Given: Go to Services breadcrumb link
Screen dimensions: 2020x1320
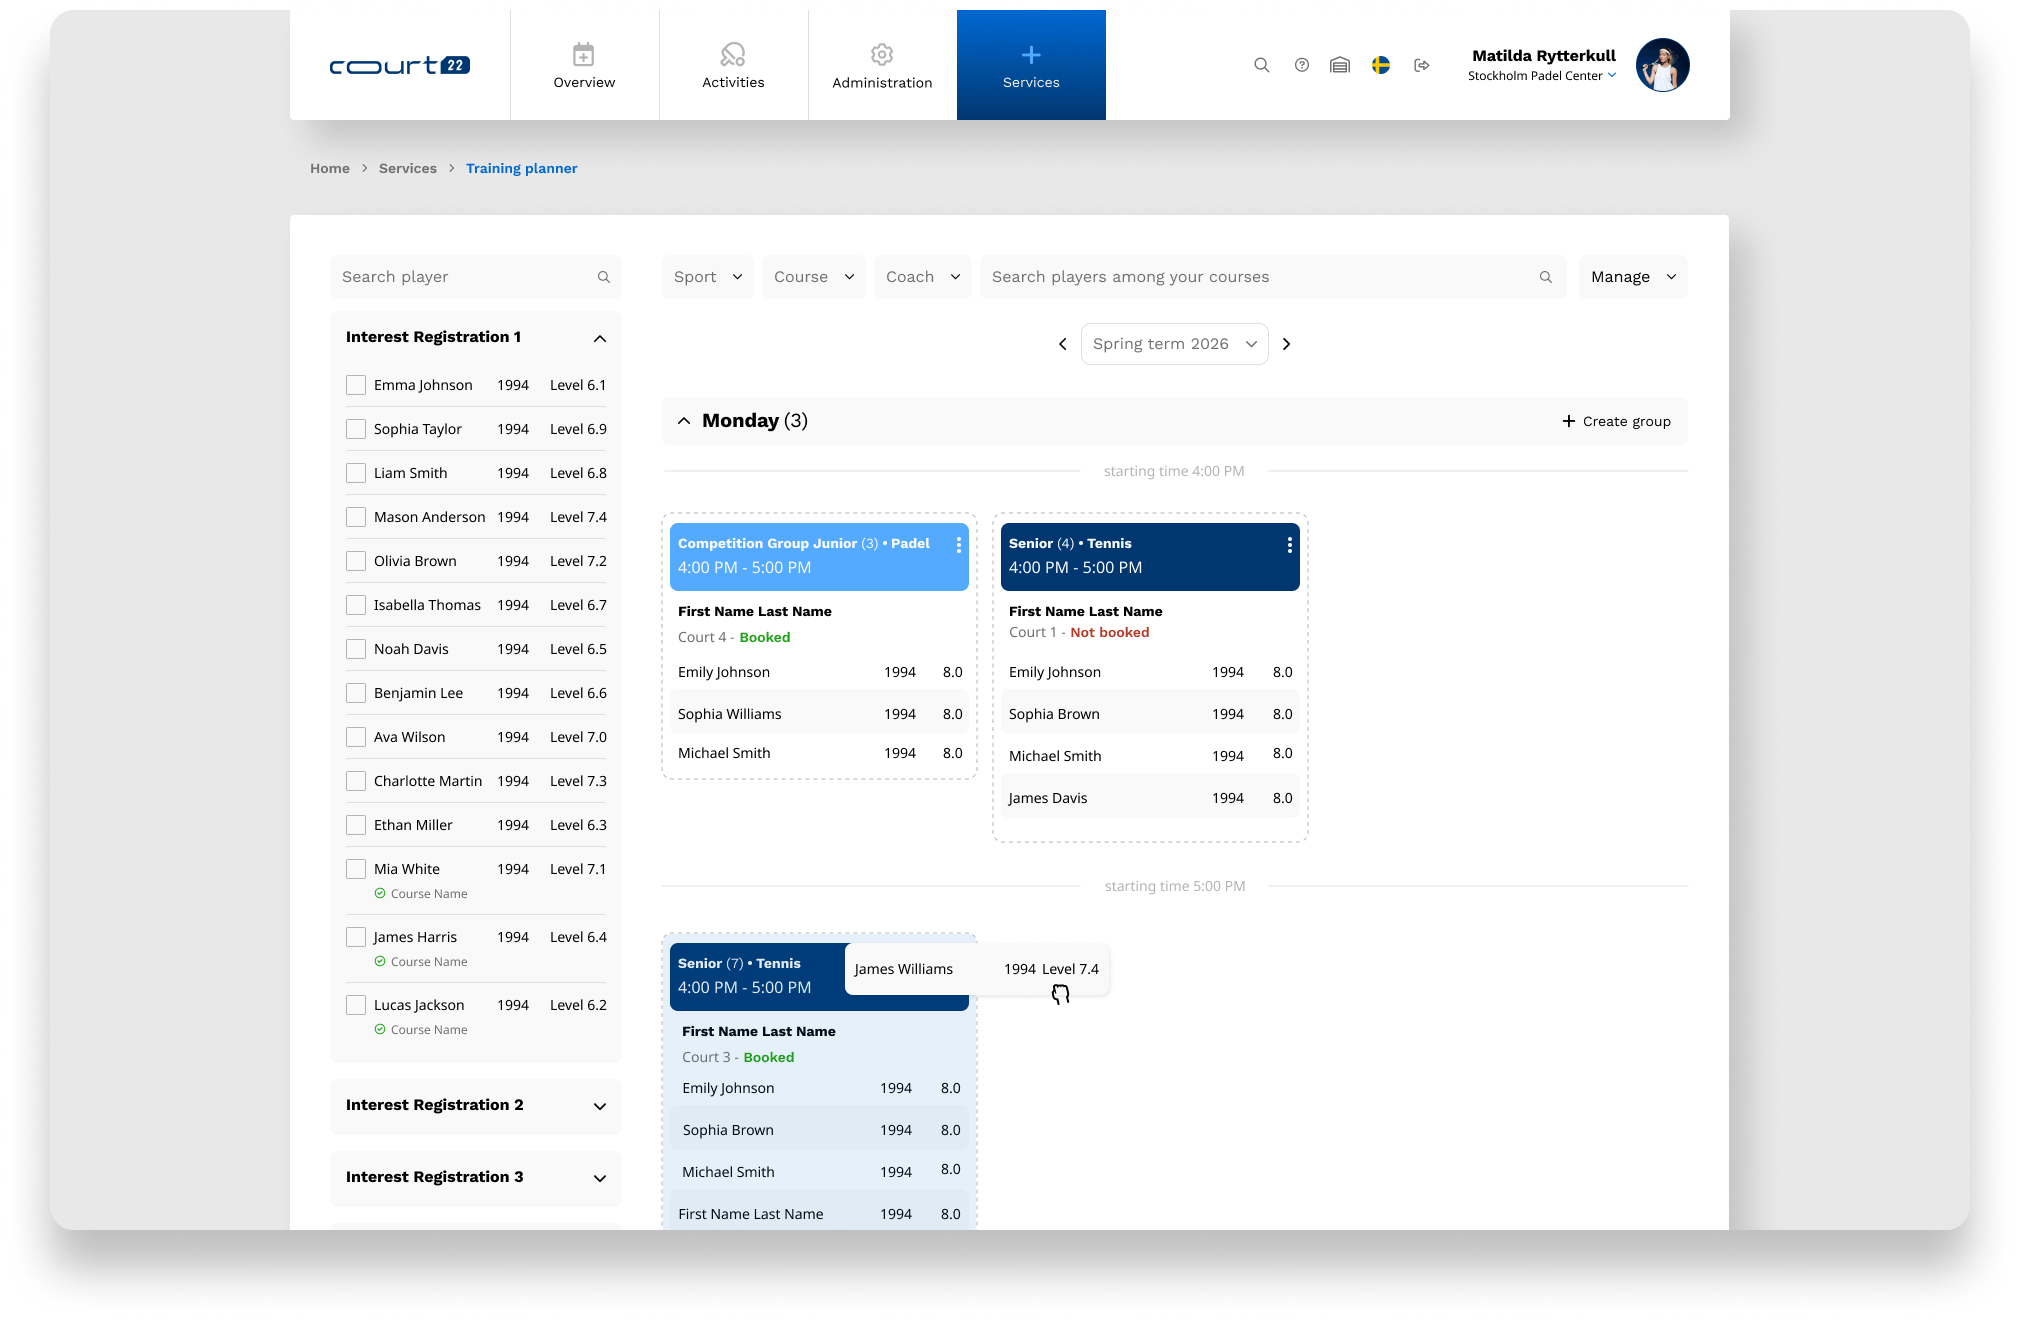Looking at the screenshot, I should [x=407, y=168].
